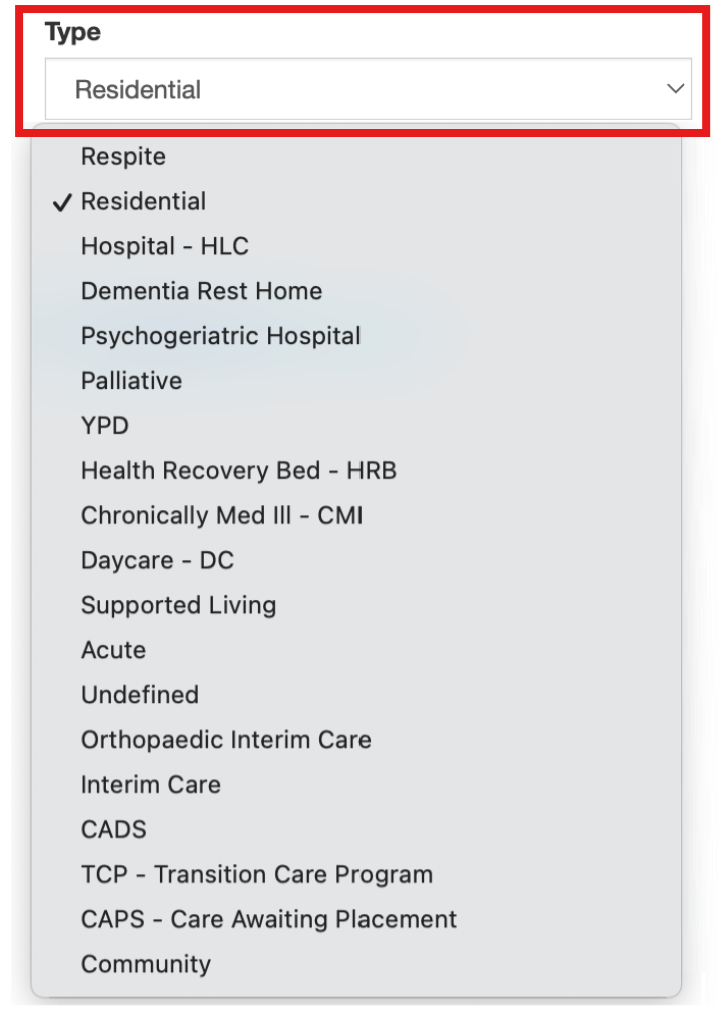Choose Residential from the list
The height and width of the screenshot is (1014, 718).
pos(143,201)
